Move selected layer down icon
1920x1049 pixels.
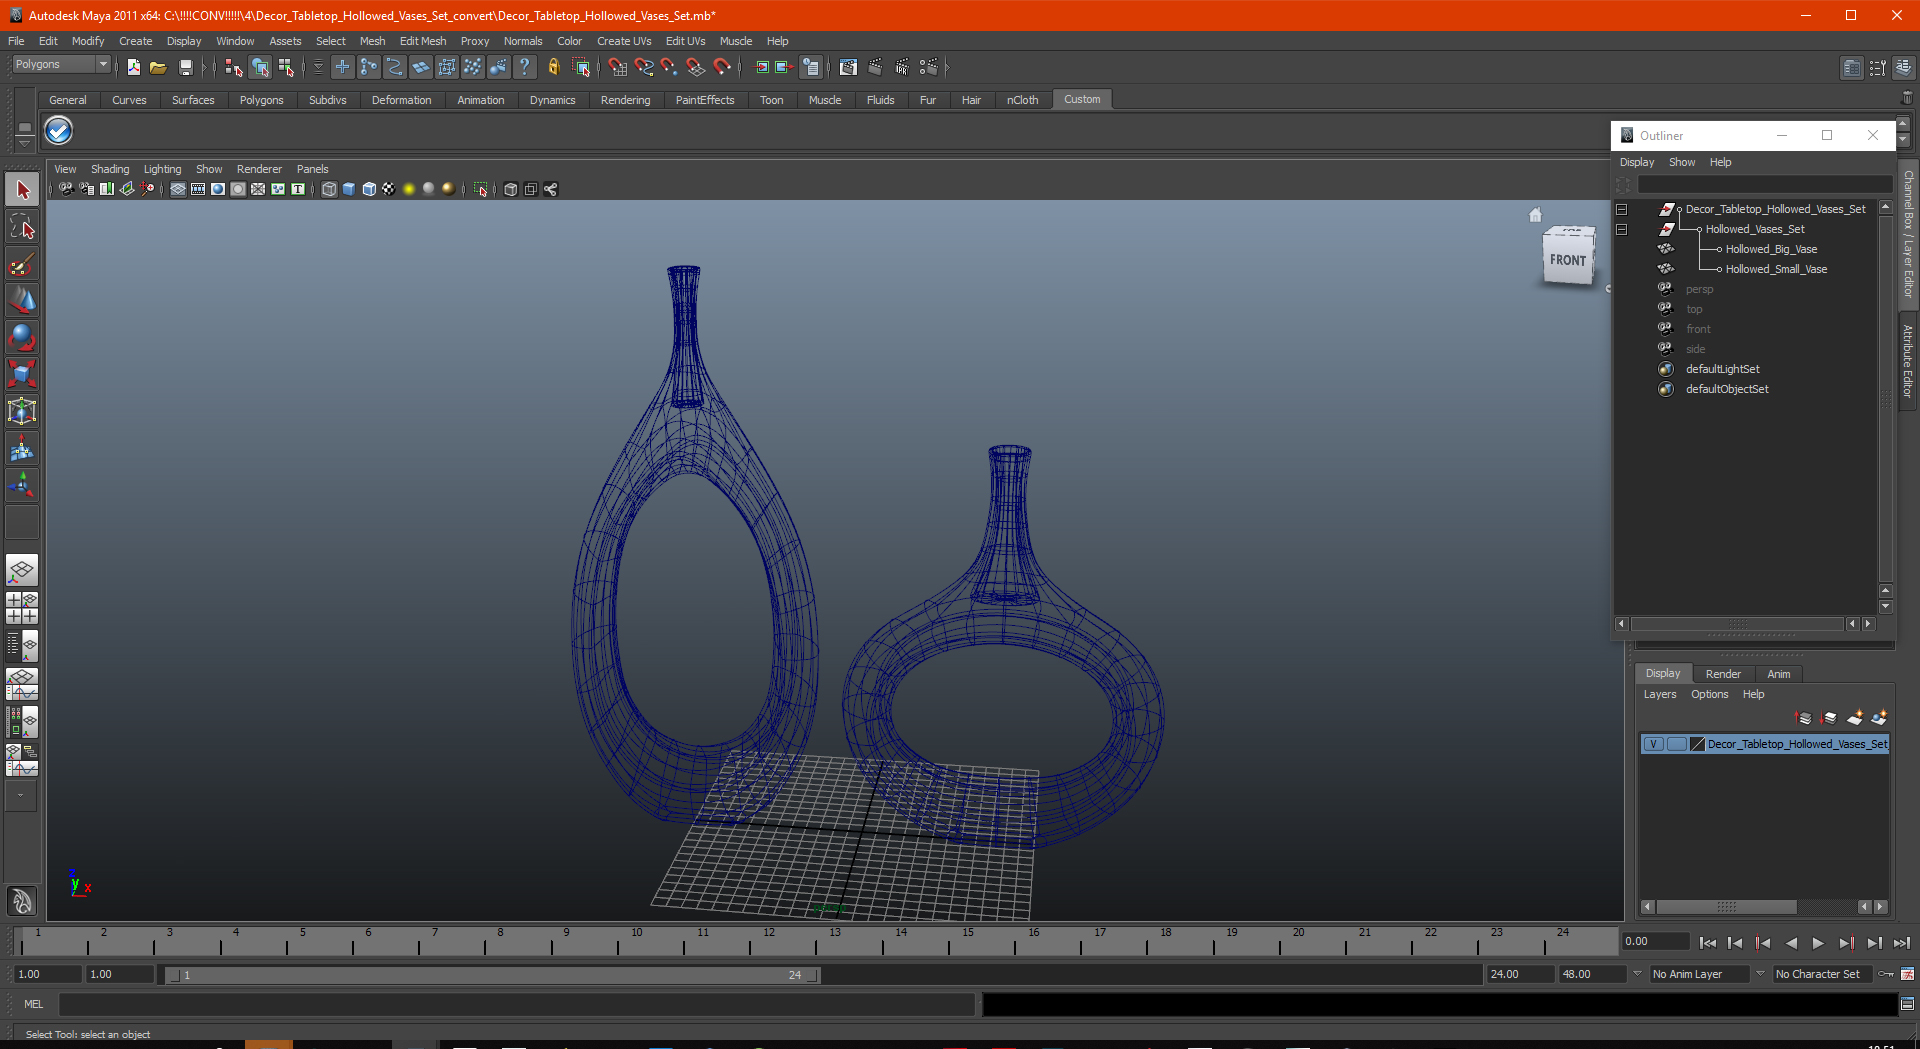pyautogui.click(x=1829, y=718)
